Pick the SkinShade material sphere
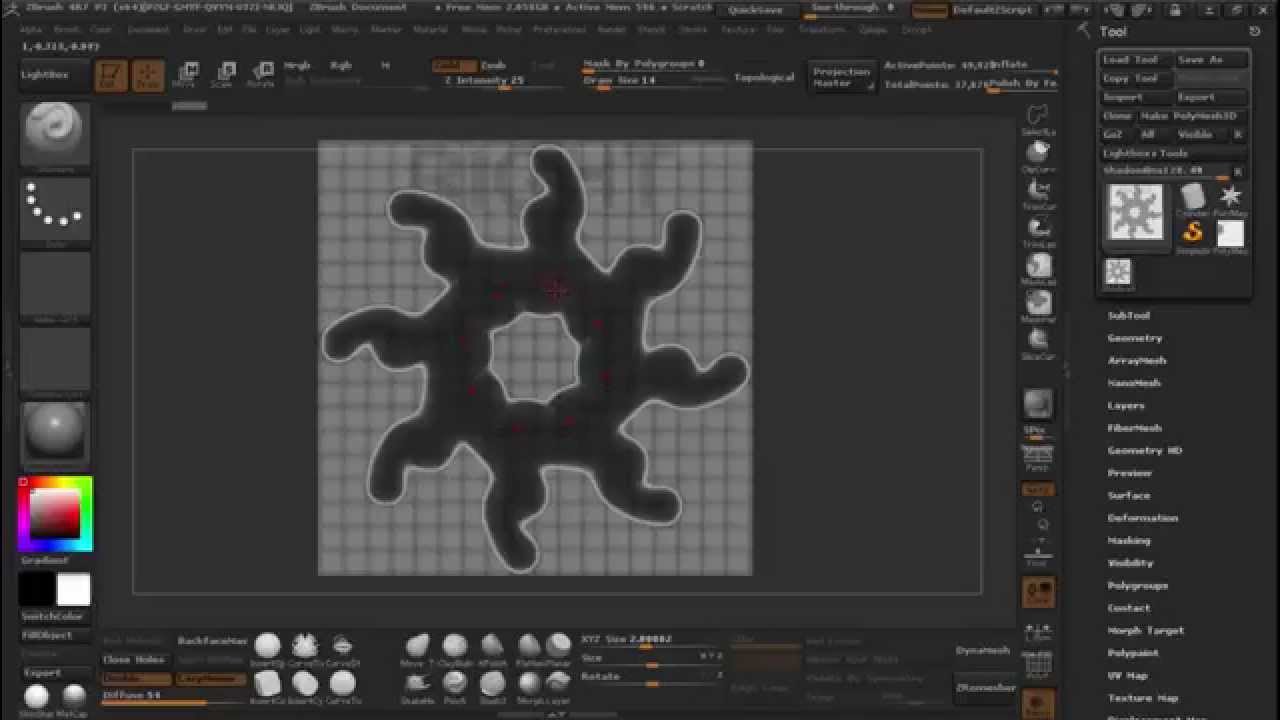The image size is (1280, 720). (37, 698)
